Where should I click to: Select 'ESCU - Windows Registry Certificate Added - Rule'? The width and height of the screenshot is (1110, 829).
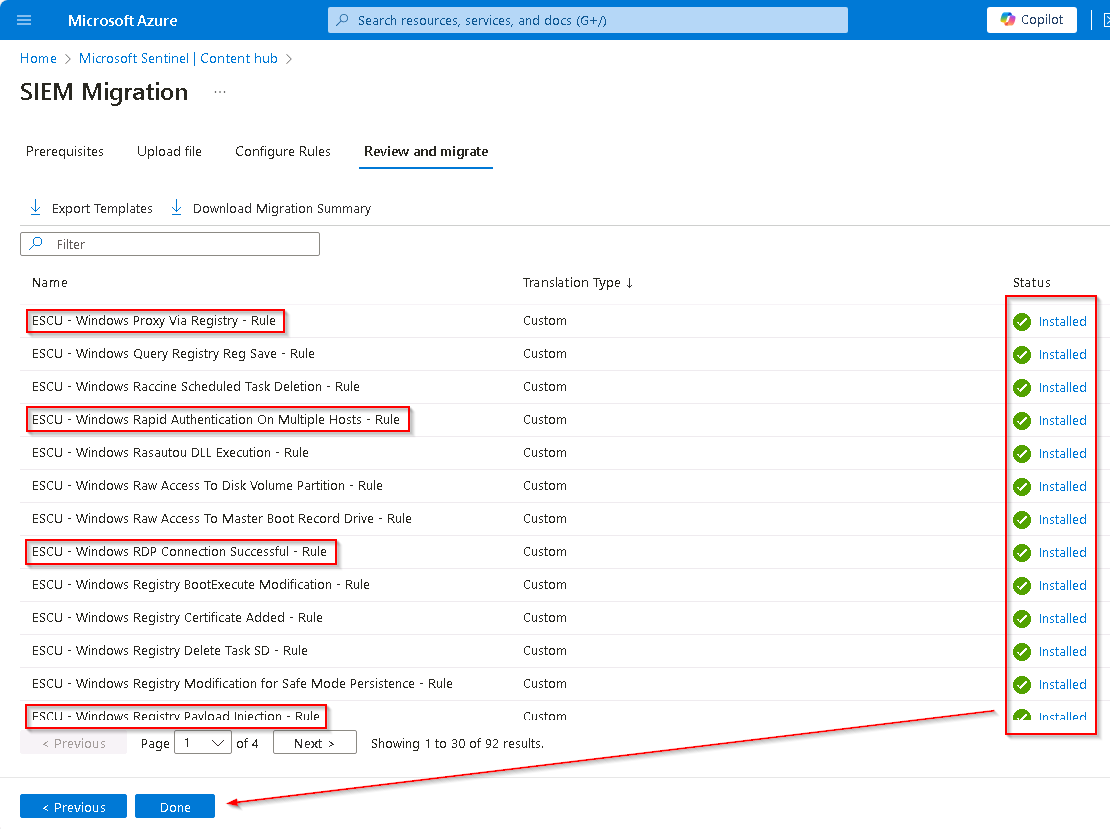point(177,618)
